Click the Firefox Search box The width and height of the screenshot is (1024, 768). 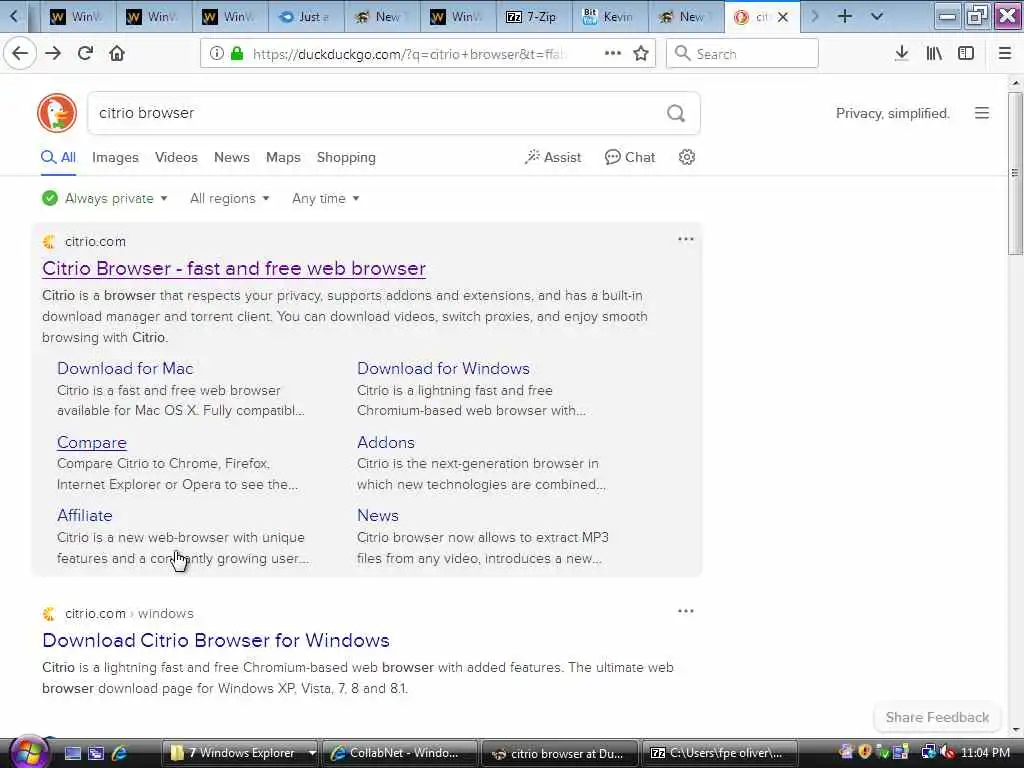click(x=742, y=54)
